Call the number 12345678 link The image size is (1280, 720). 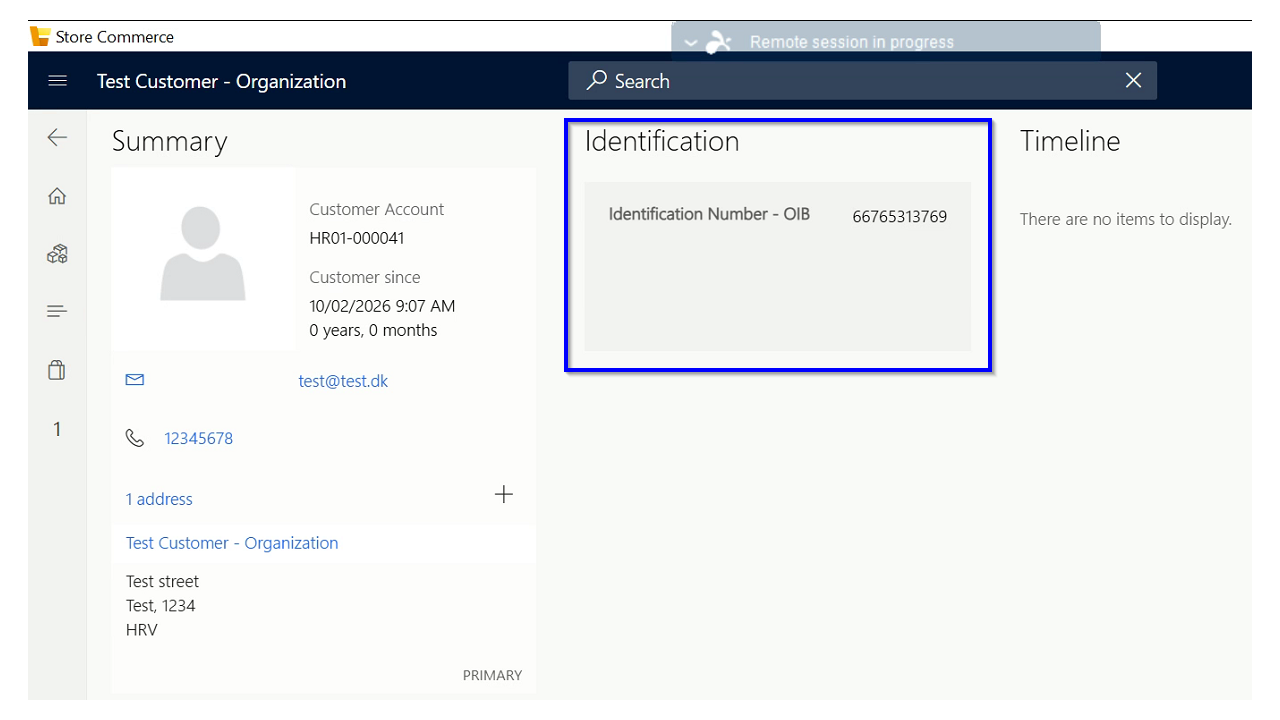pos(199,438)
